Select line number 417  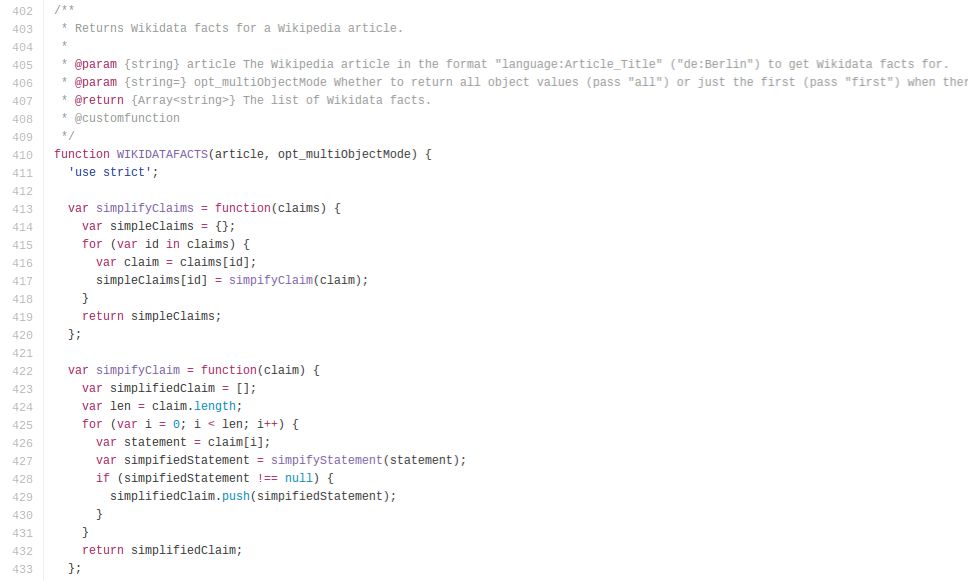22,280
